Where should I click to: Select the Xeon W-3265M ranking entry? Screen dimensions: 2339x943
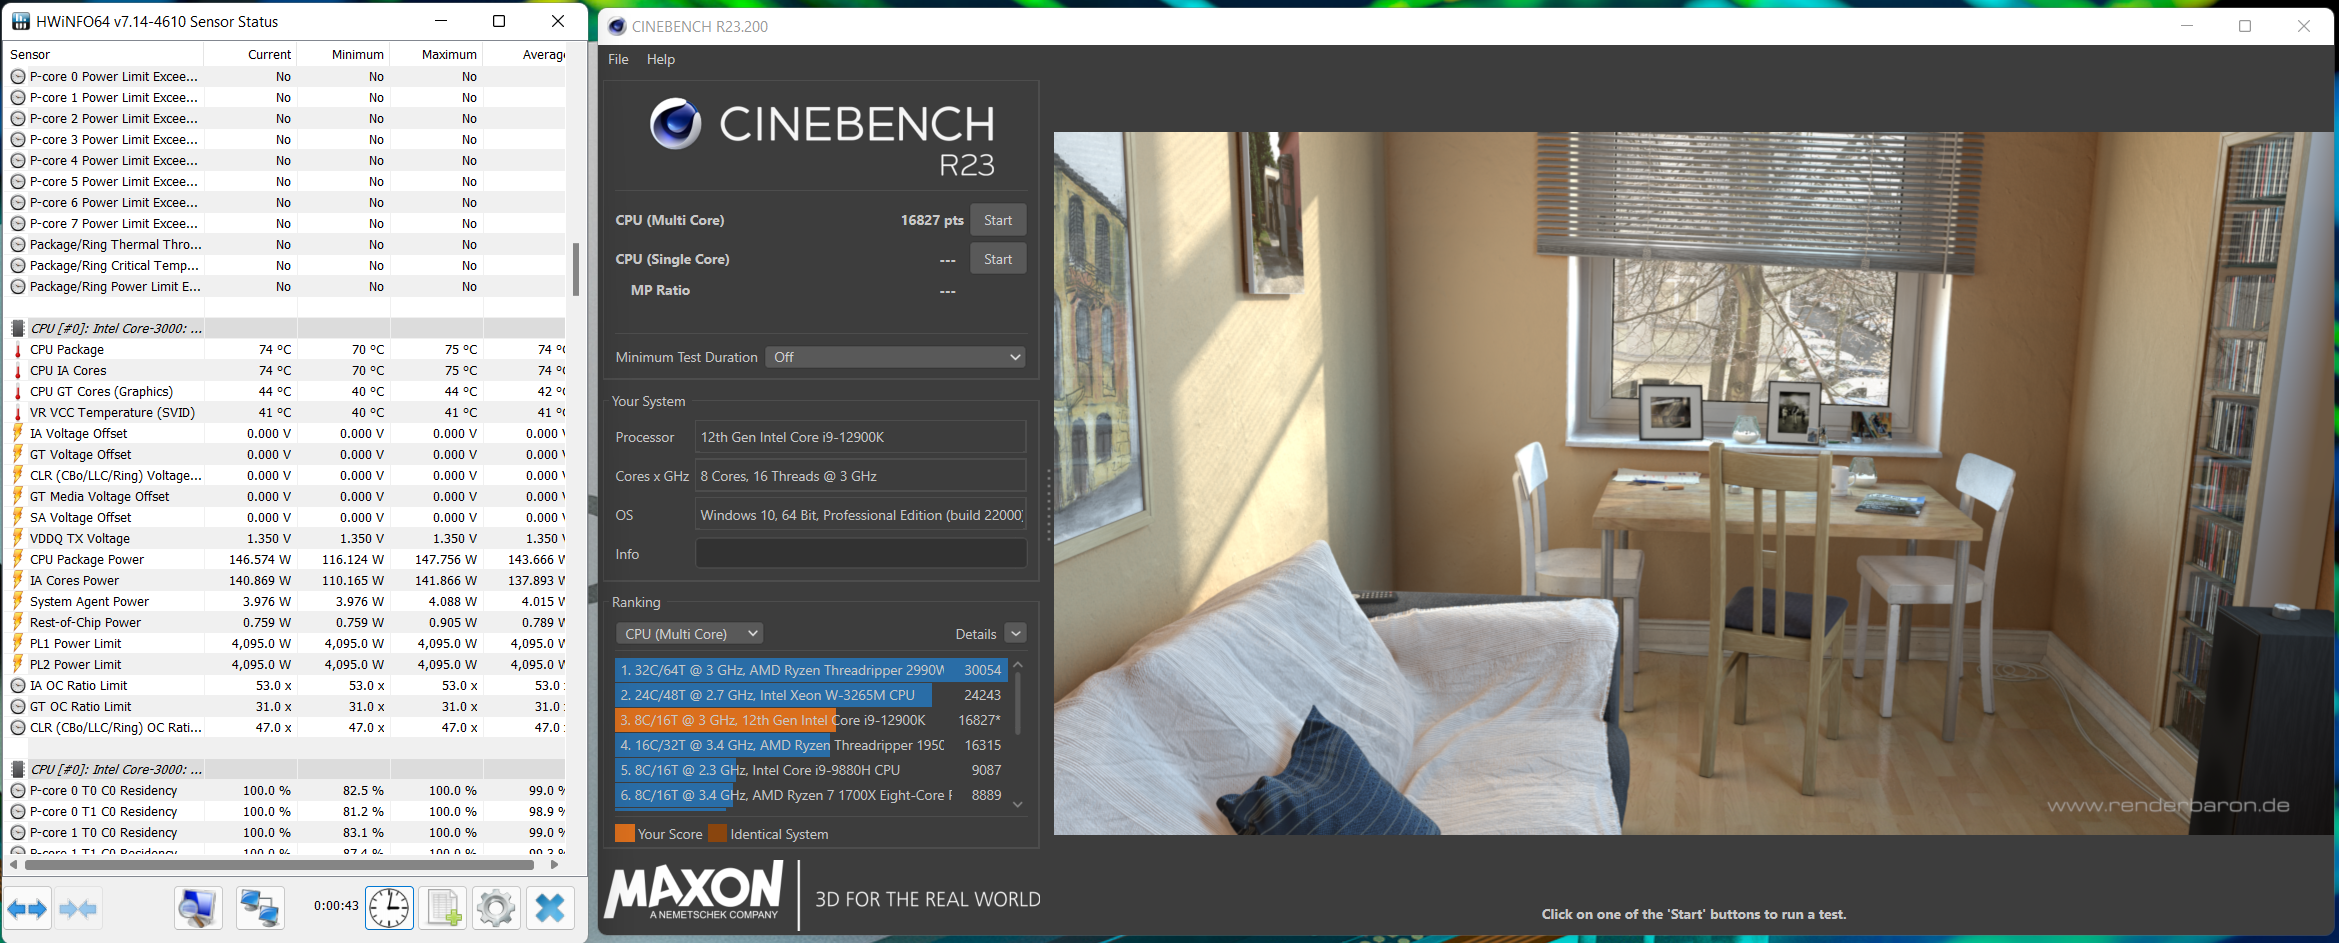tap(811, 695)
